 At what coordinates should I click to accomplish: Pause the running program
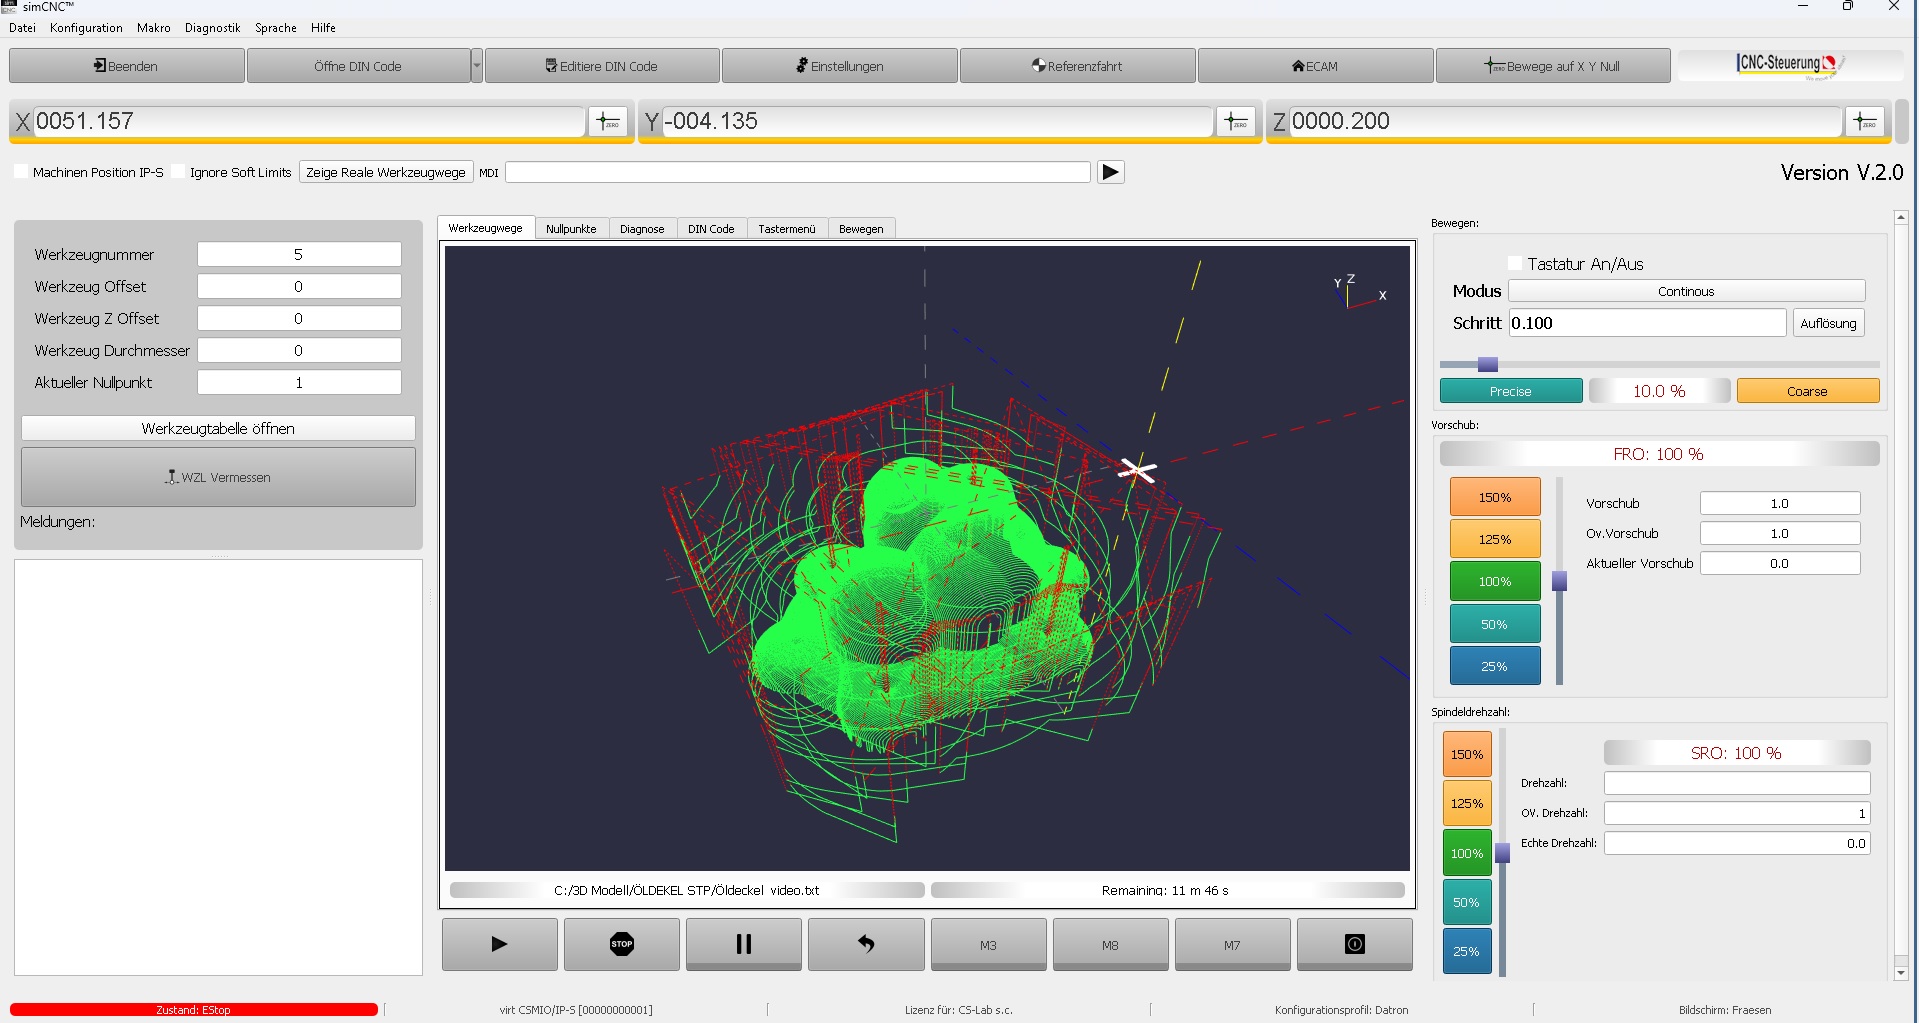[743, 943]
